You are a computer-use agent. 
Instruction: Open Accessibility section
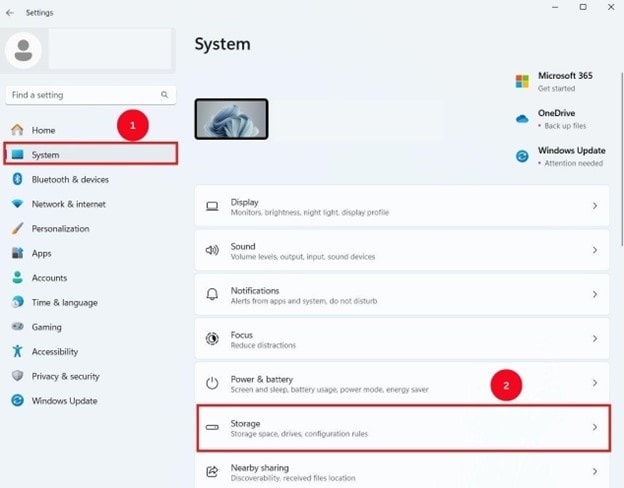pyautogui.click(x=91, y=351)
